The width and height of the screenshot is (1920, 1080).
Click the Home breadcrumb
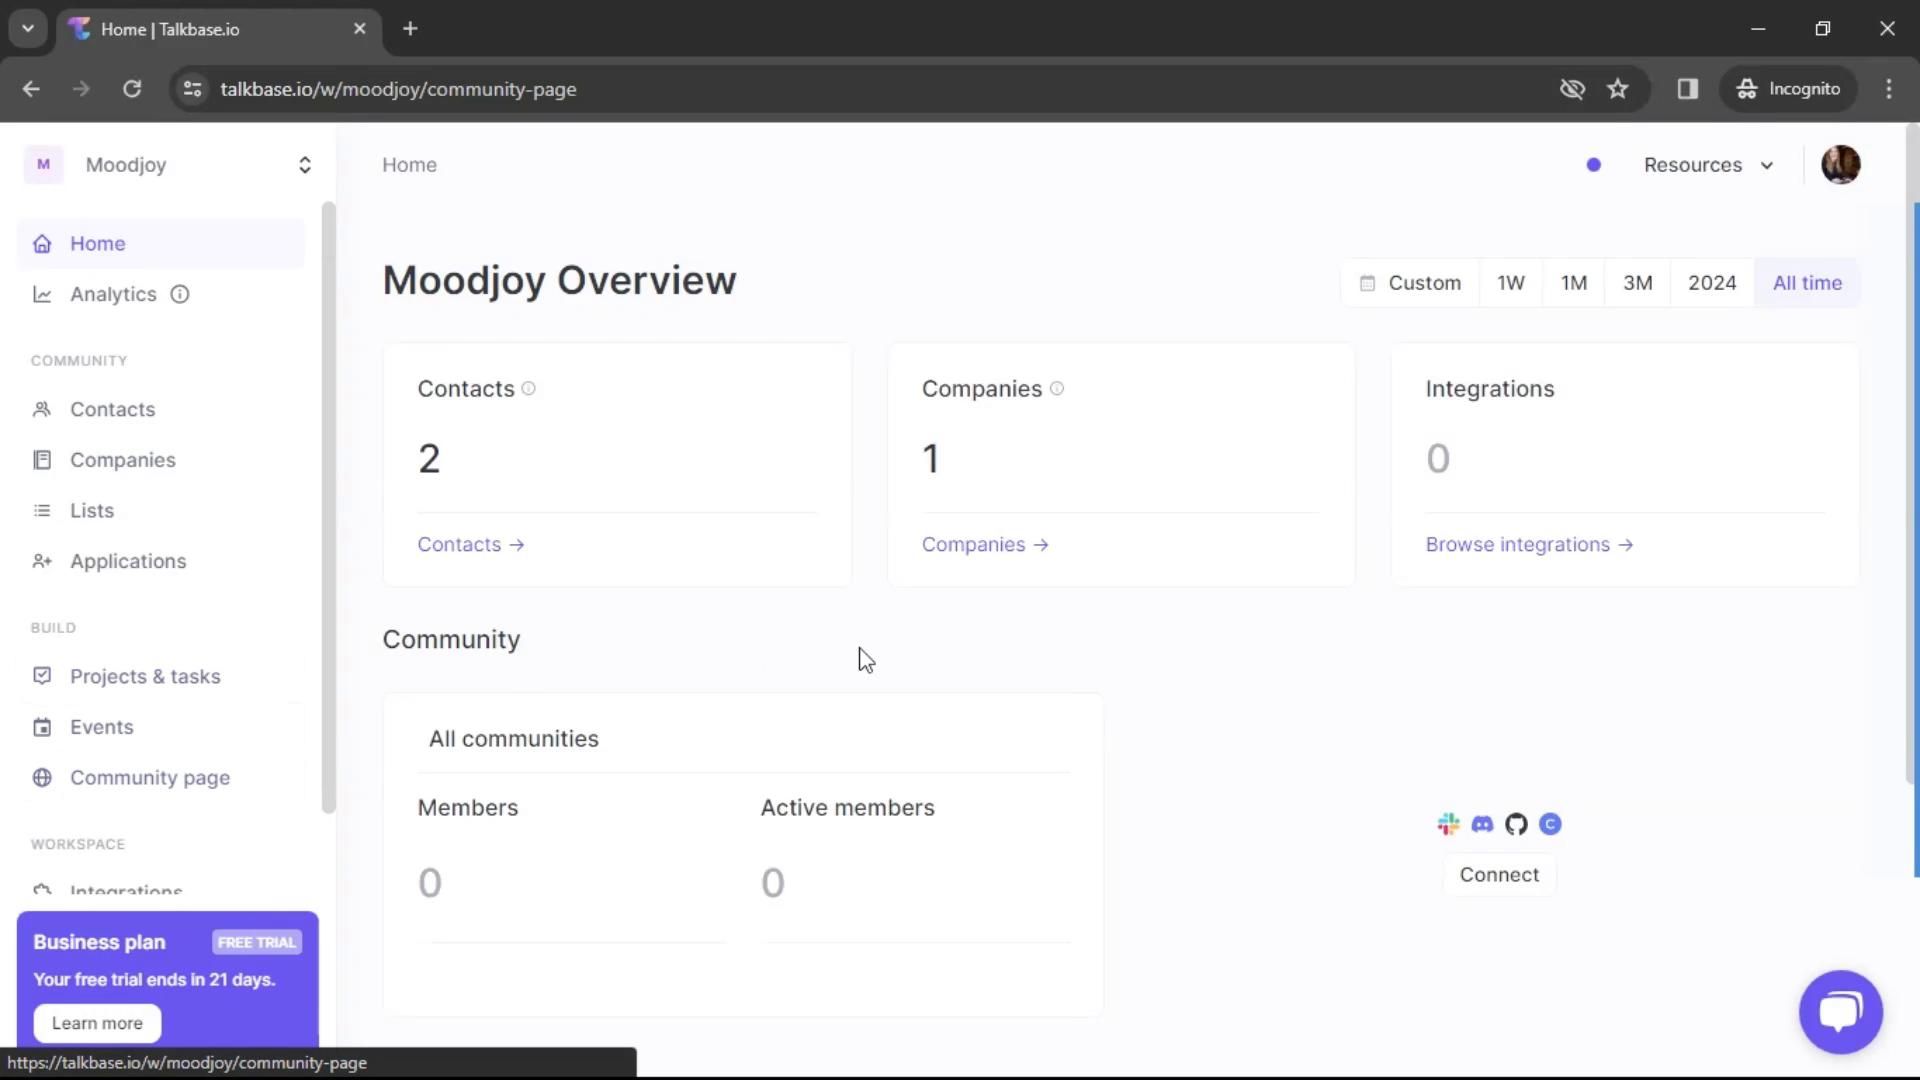tap(409, 165)
